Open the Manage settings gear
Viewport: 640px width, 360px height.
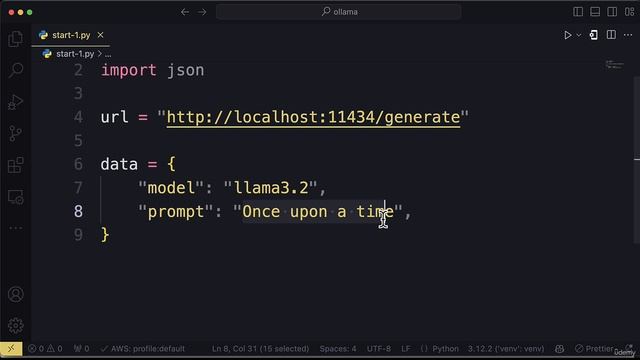16,325
